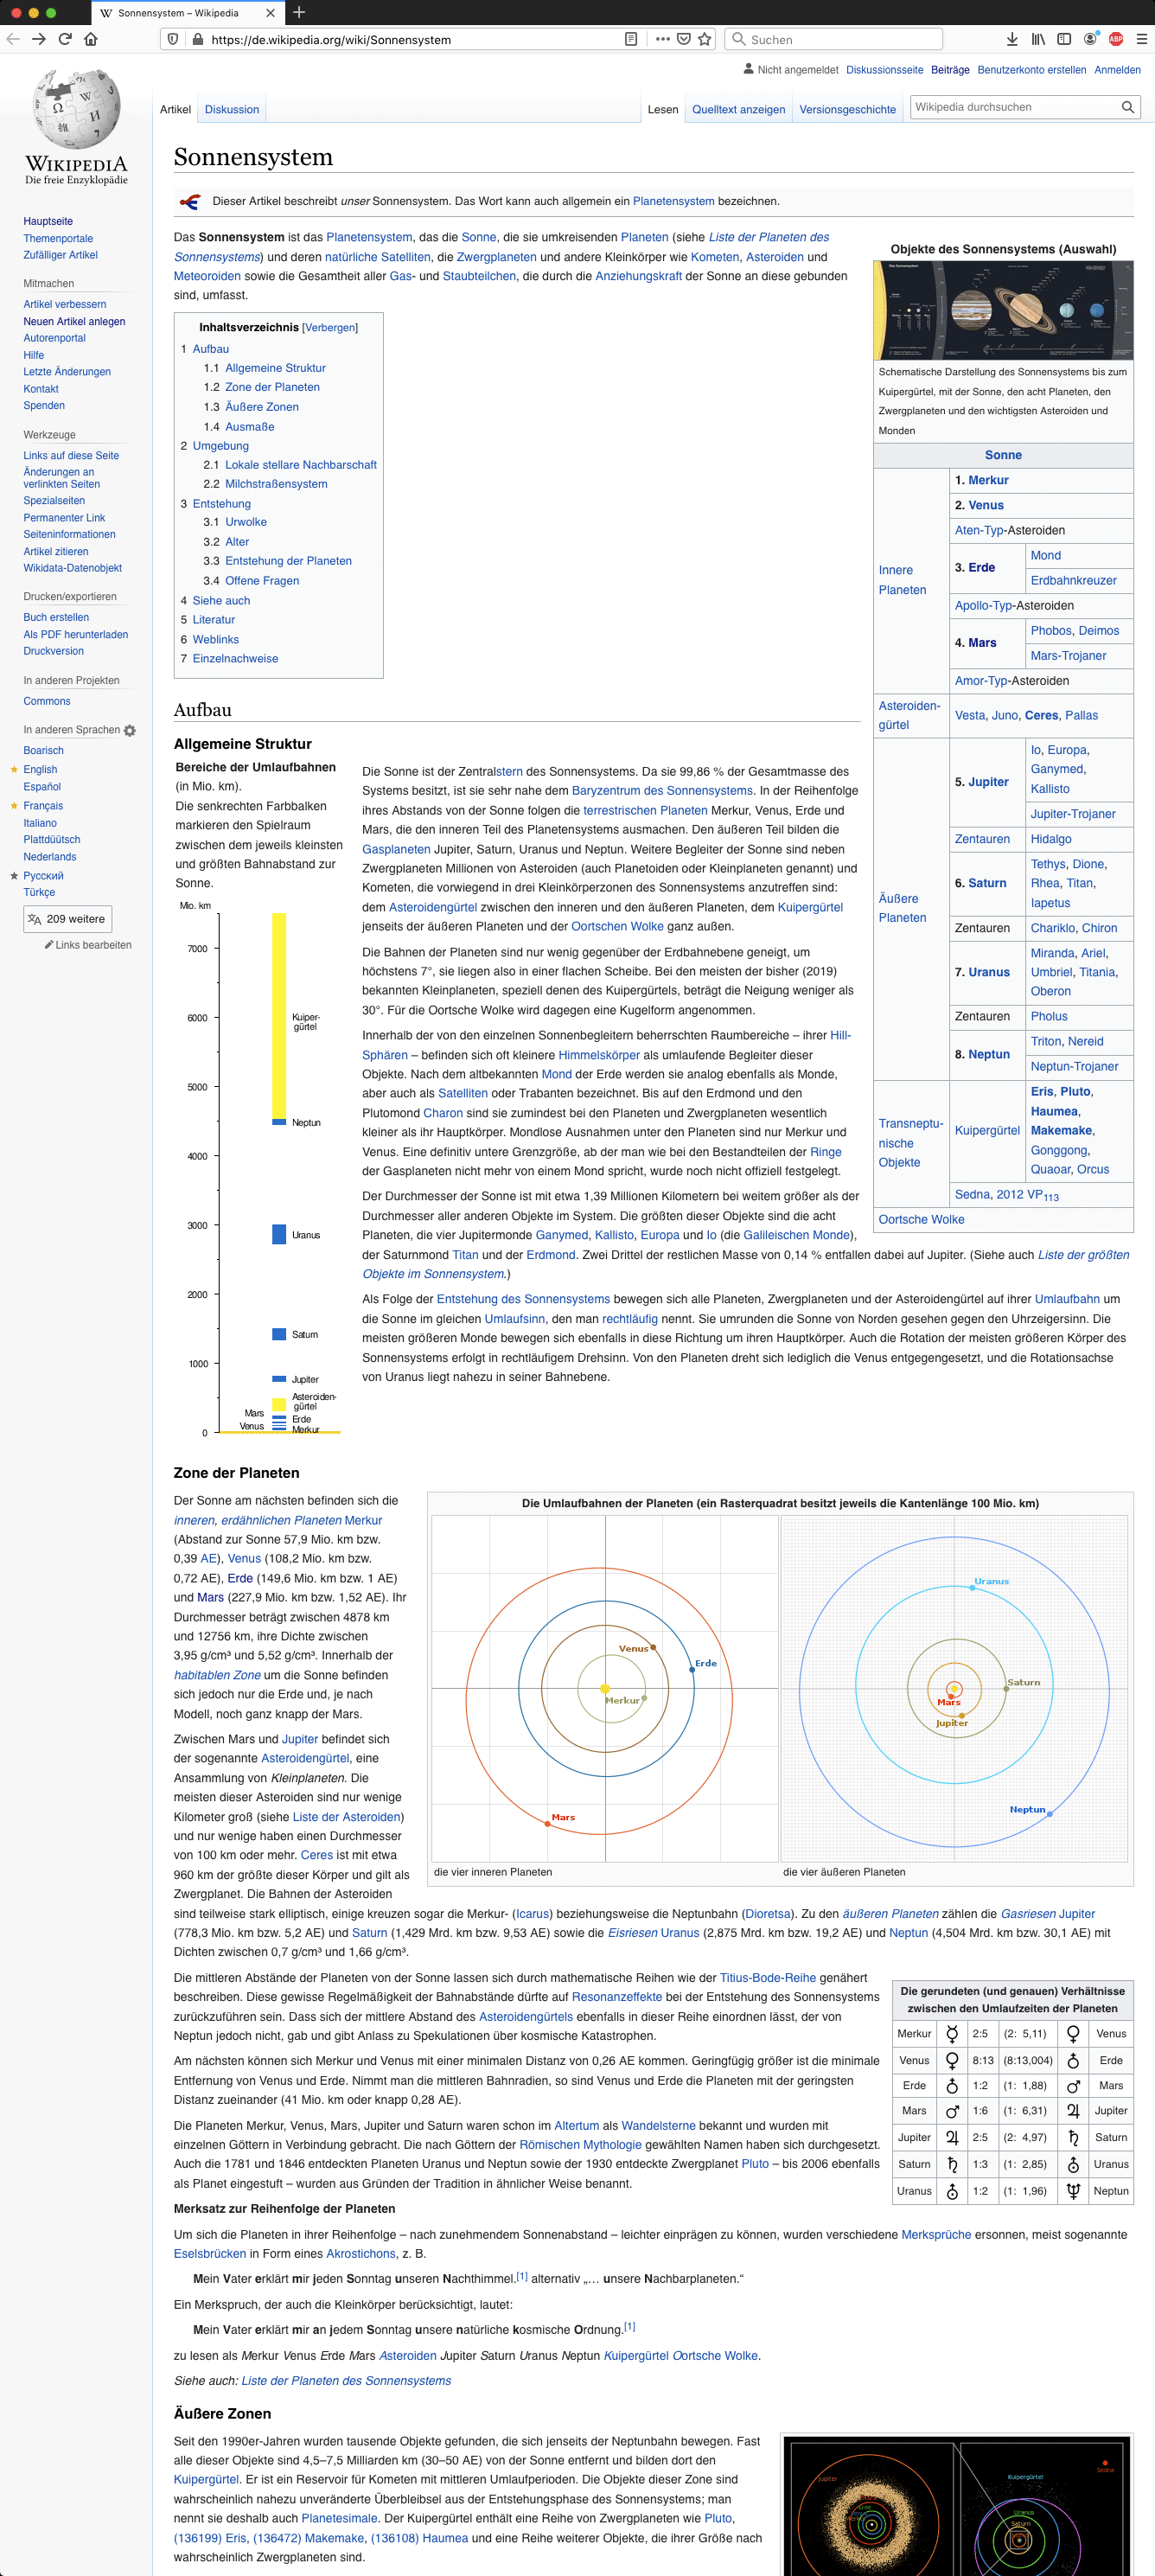Open the Diskussionsseite user link
Viewport: 1155px width, 2576px height.
click(x=884, y=70)
